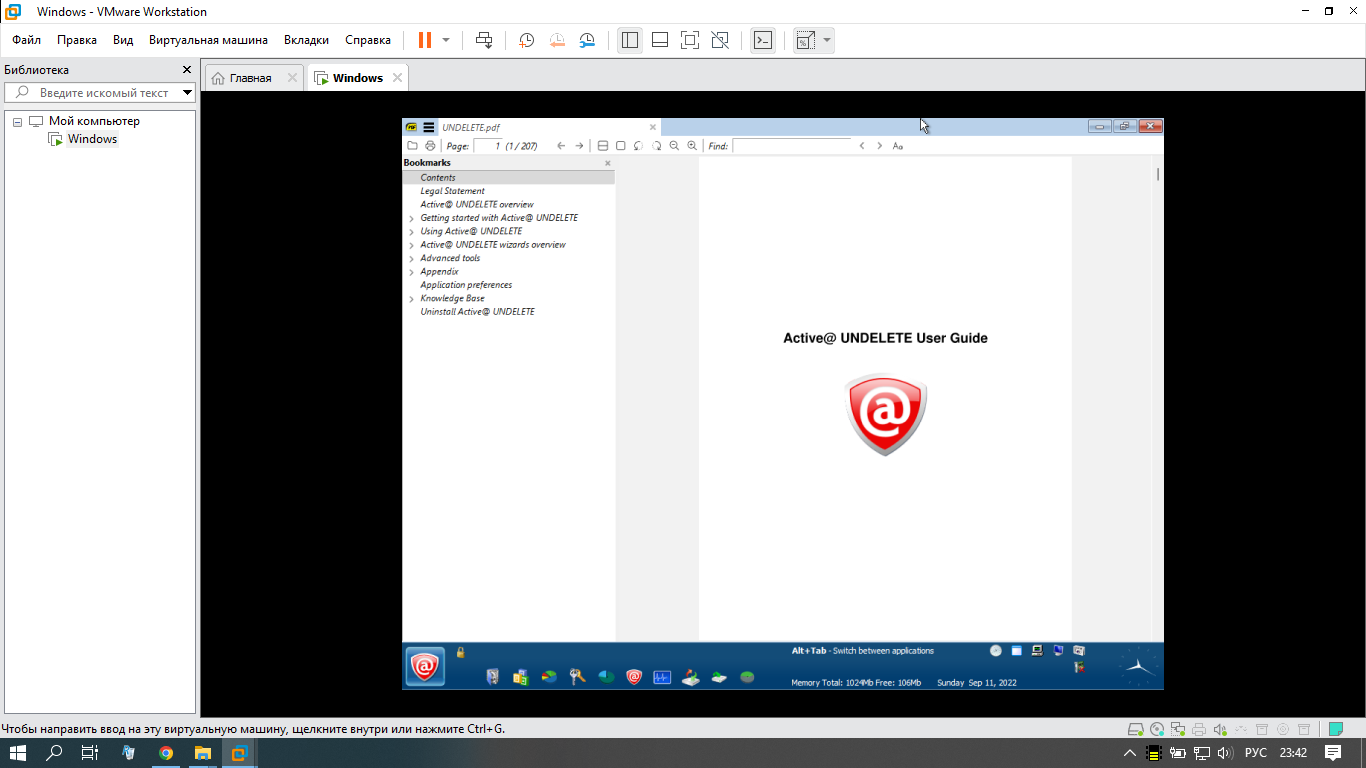Open the stretch mode dropdown arrow

tap(826, 40)
